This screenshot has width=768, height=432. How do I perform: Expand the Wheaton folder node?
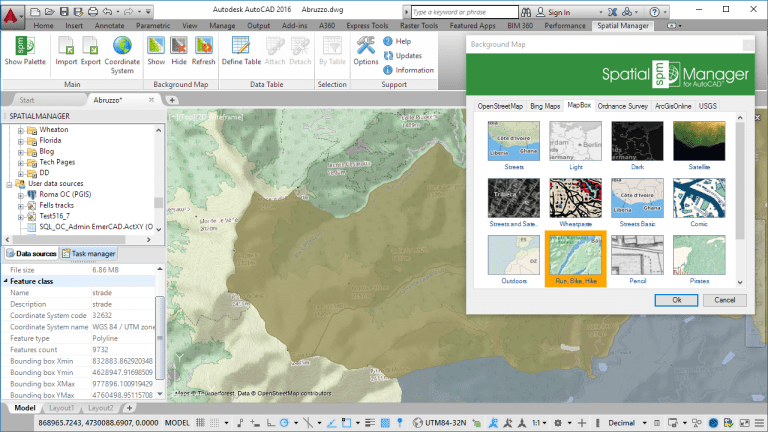[21, 130]
